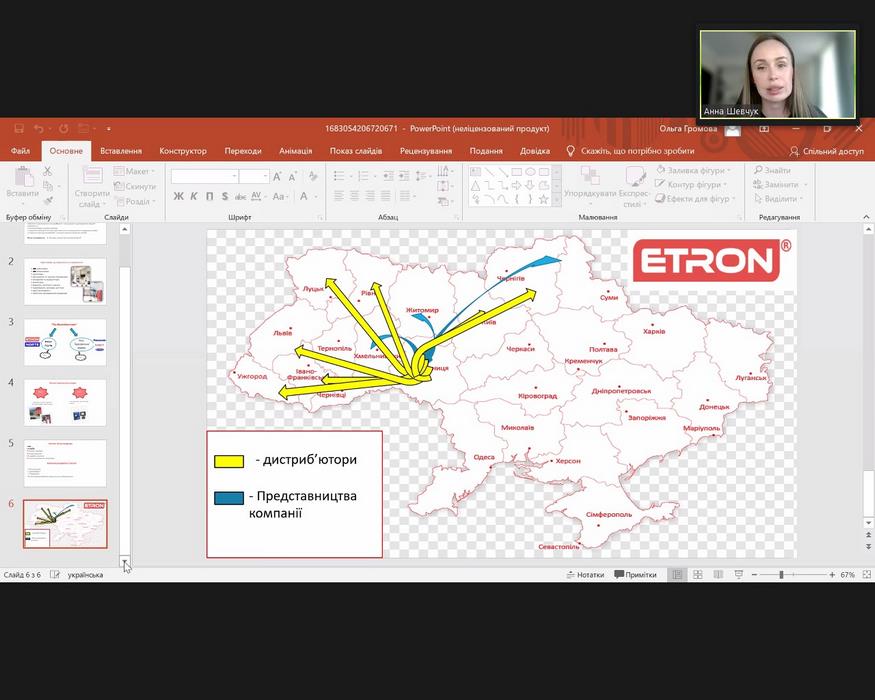
Task: Click the Спільний доступ share button
Action: tap(826, 151)
